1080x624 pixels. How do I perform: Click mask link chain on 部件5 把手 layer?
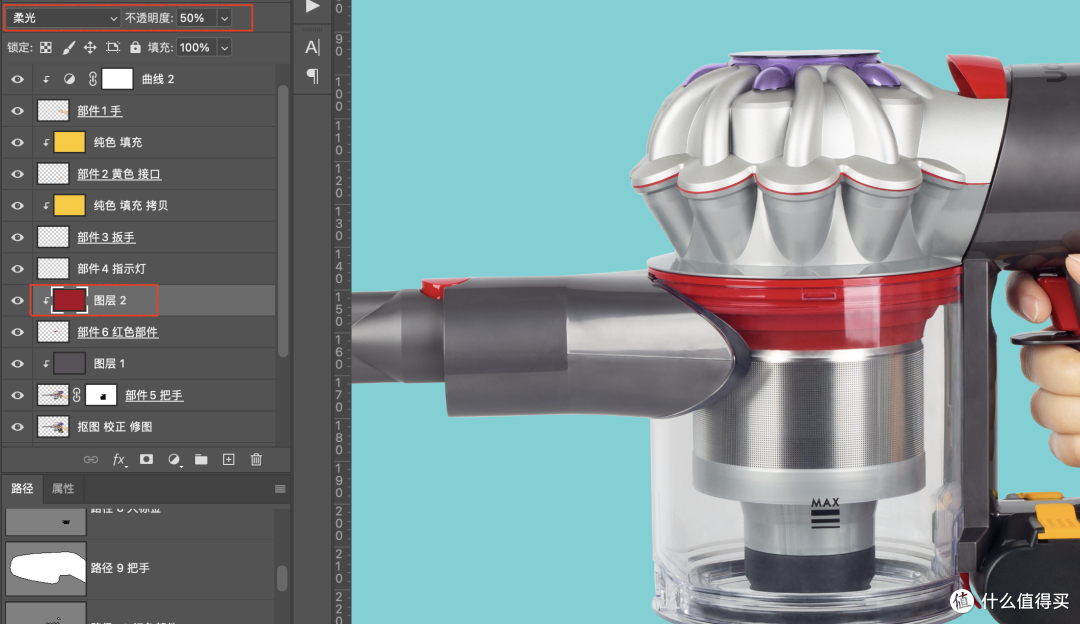coord(76,395)
